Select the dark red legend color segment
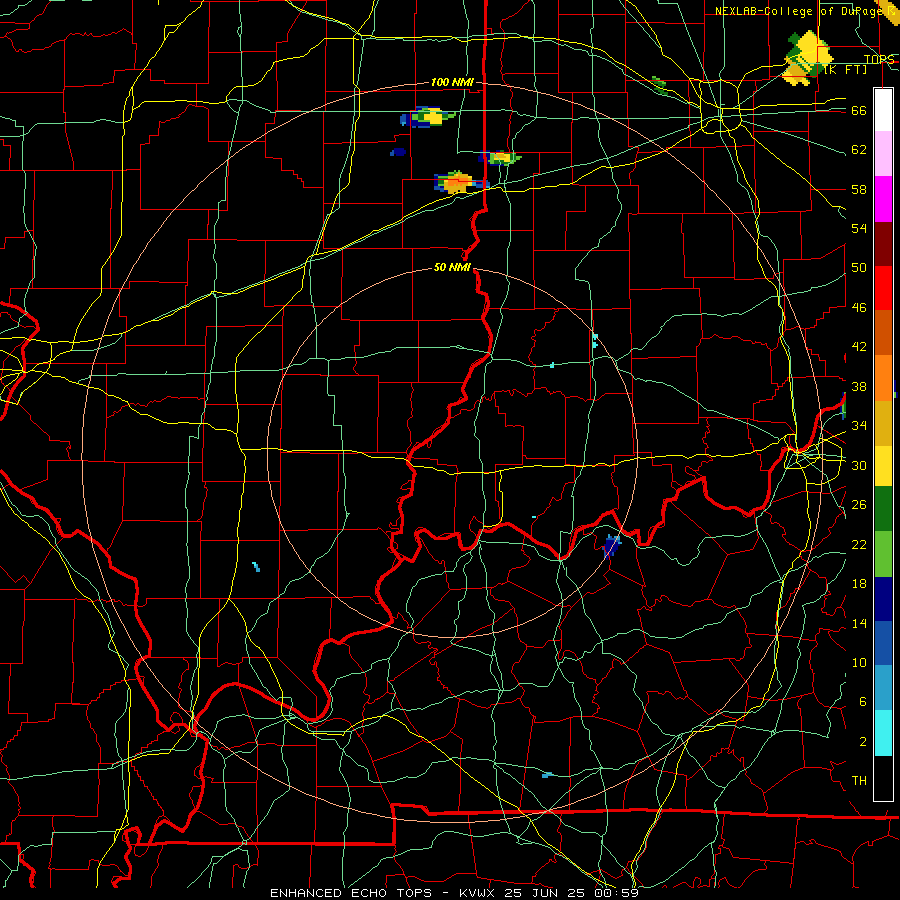900x900 pixels. (883, 244)
